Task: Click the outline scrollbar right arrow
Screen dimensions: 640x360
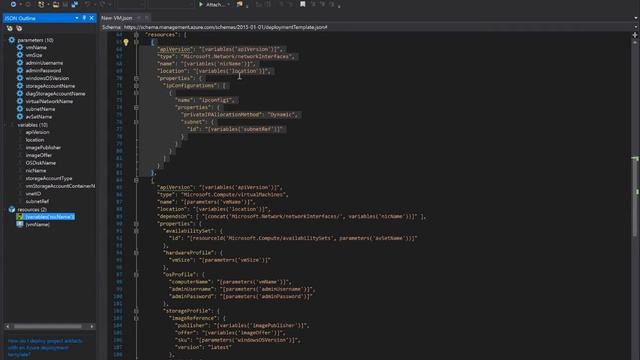Action: pos(92,327)
